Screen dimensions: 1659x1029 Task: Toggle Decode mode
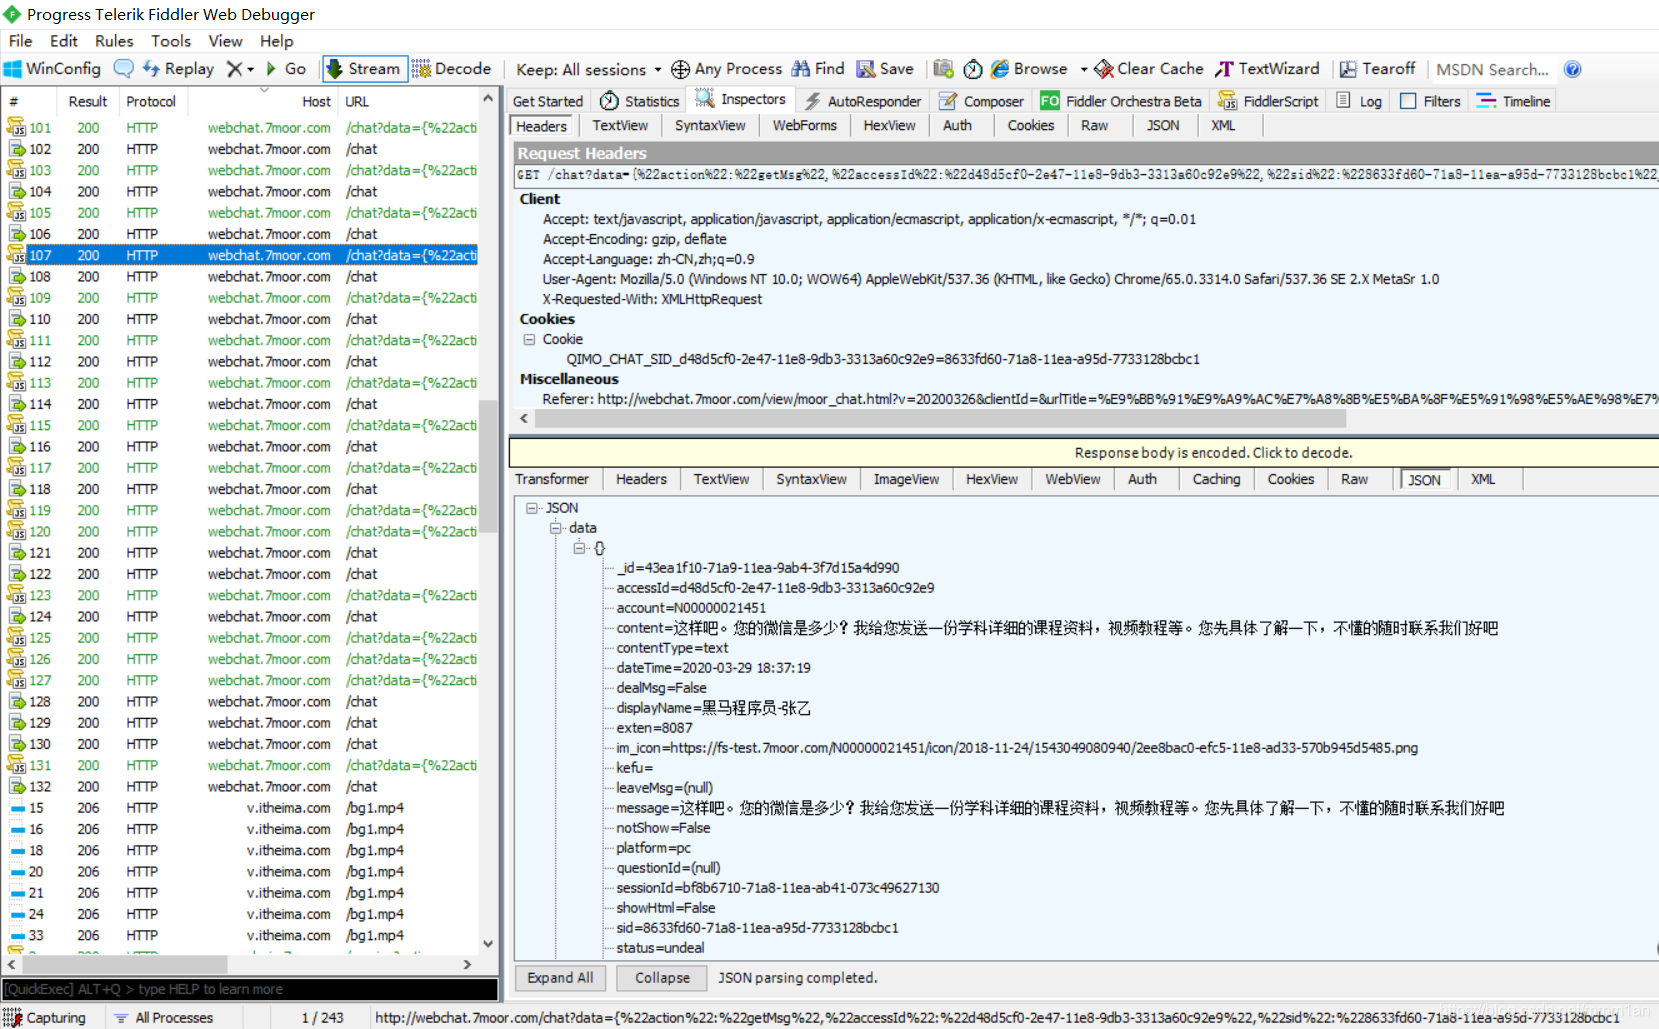[x=452, y=69]
